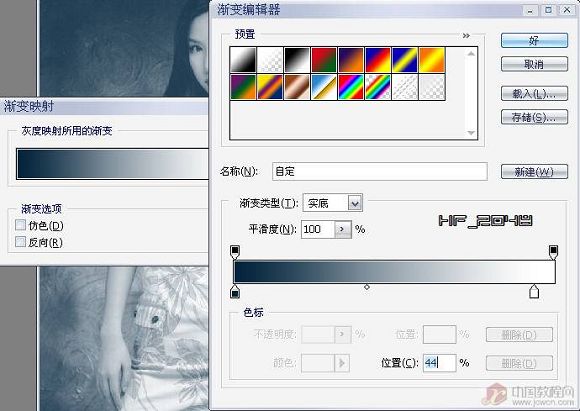Open the 平滑度 smoothness slider arrow
The width and height of the screenshot is (580, 411).
click(x=343, y=229)
